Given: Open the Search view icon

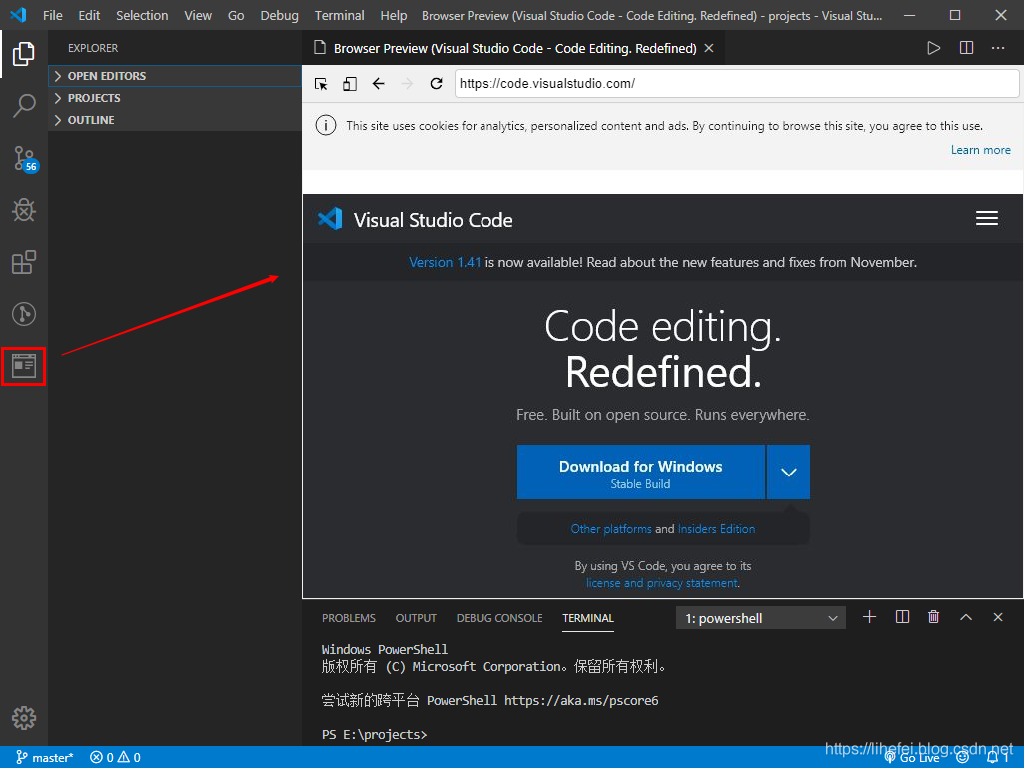Looking at the screenshot, I should click(x=24, y=105).
